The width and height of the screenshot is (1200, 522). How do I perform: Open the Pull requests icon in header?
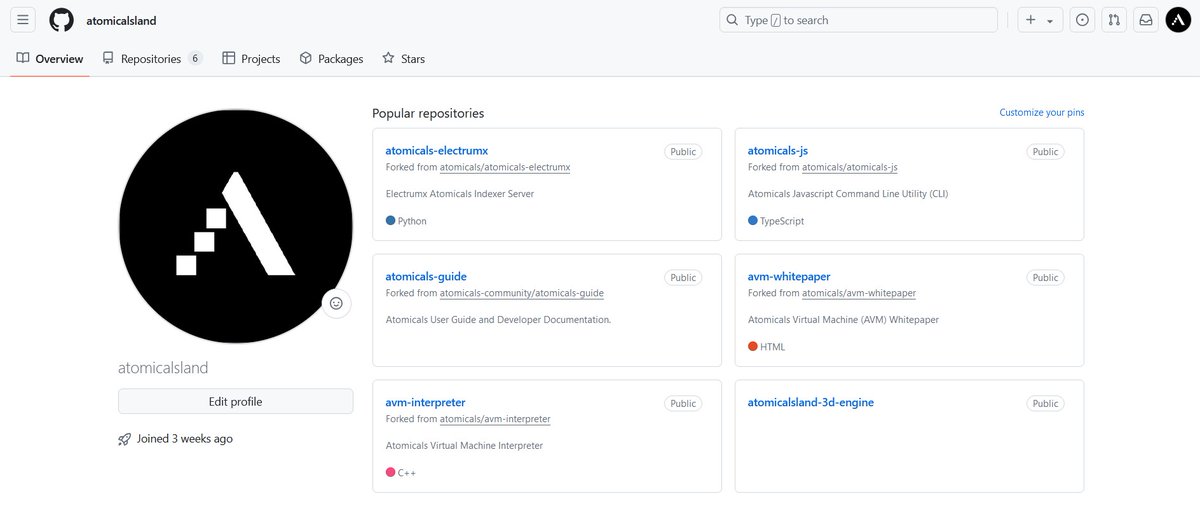tap(1114, 20)
